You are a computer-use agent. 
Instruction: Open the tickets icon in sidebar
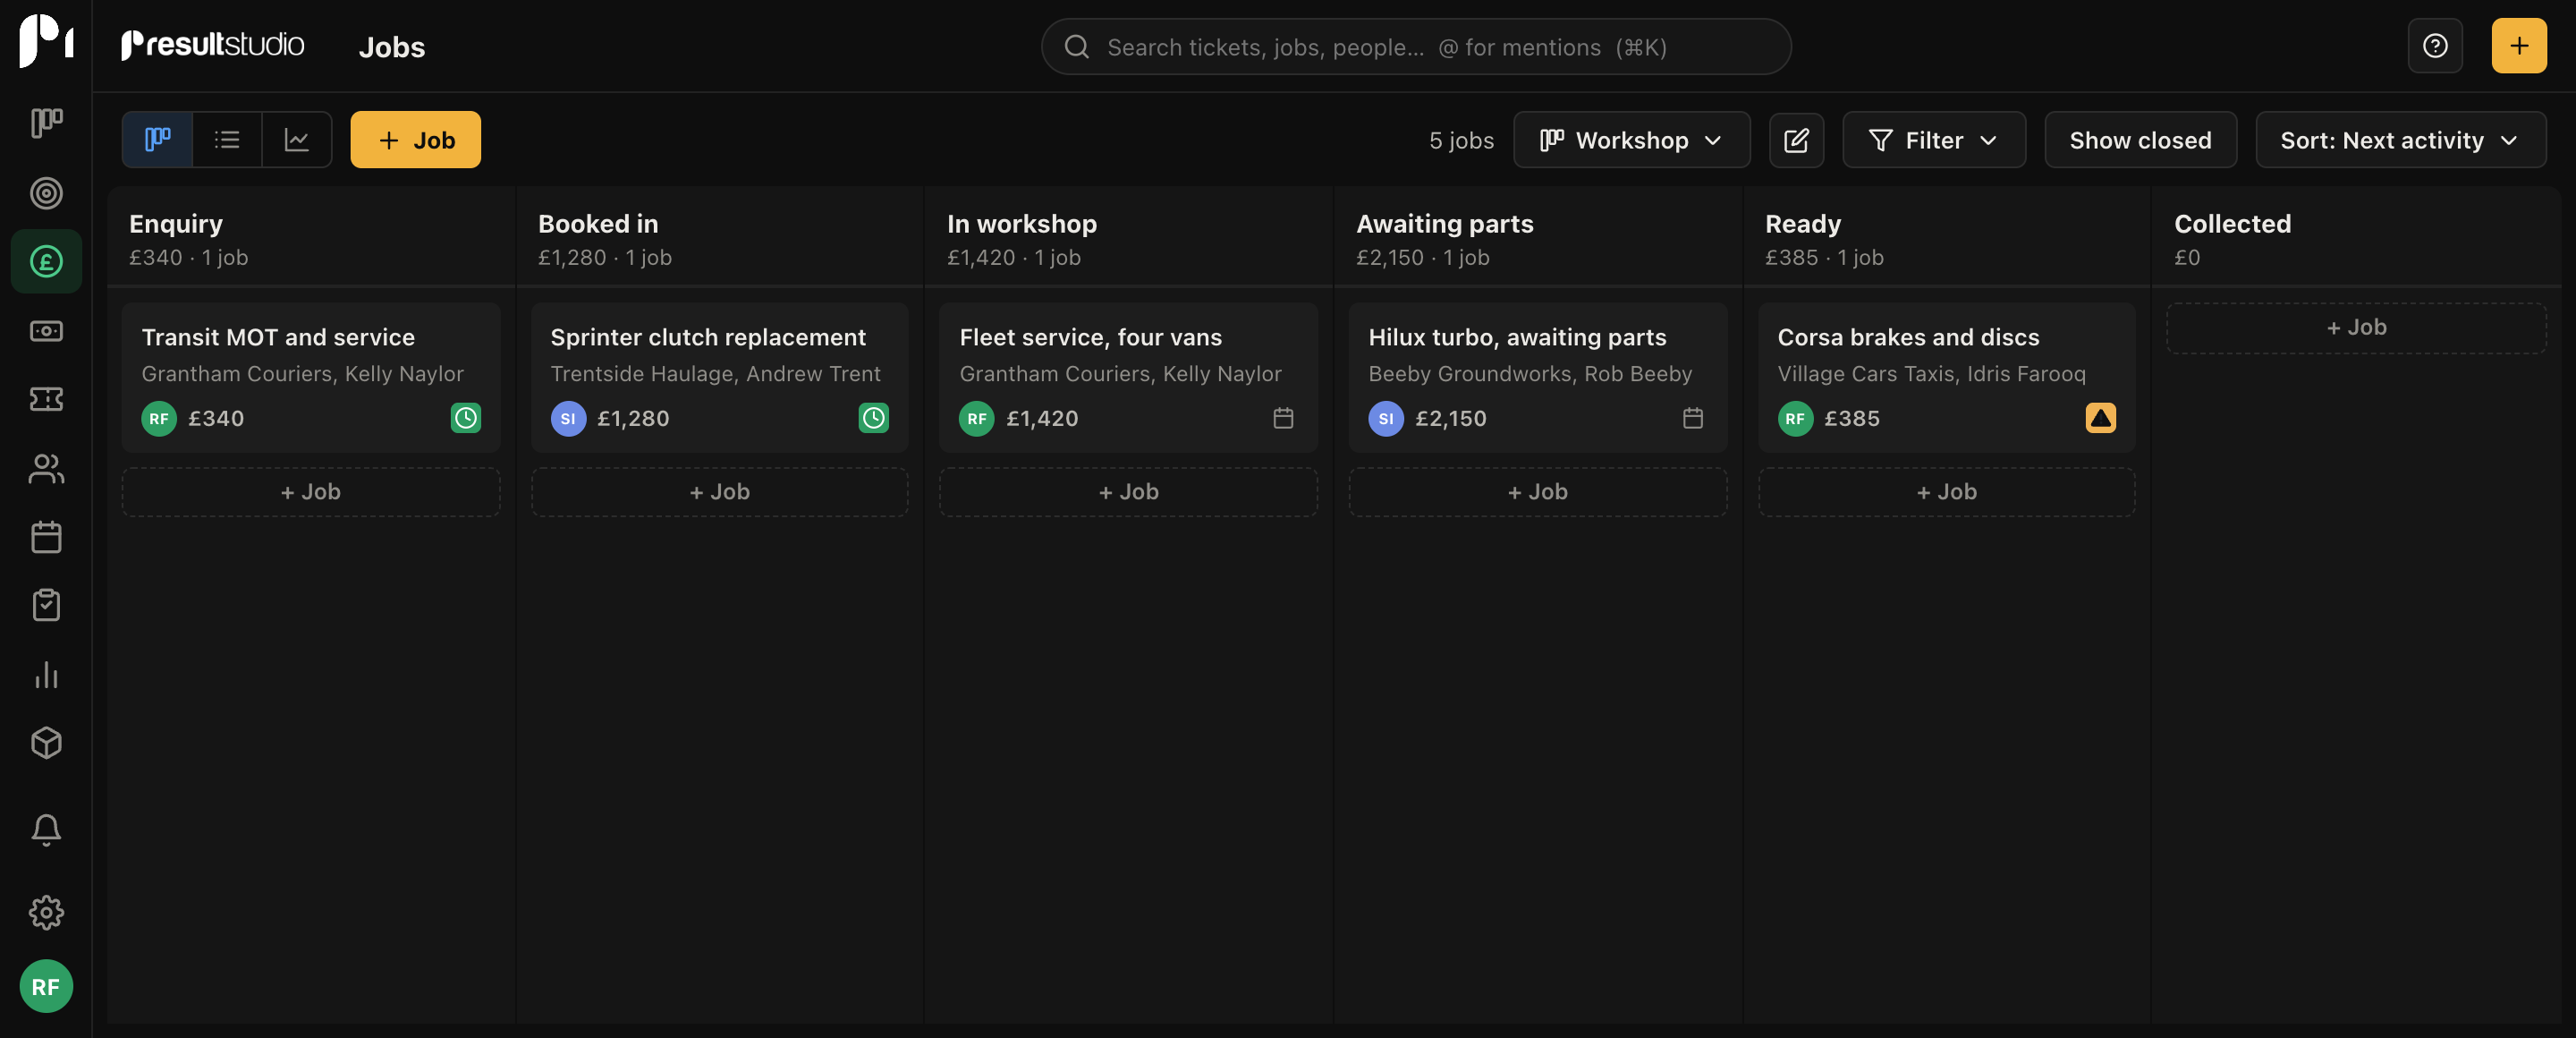[46, 399]
